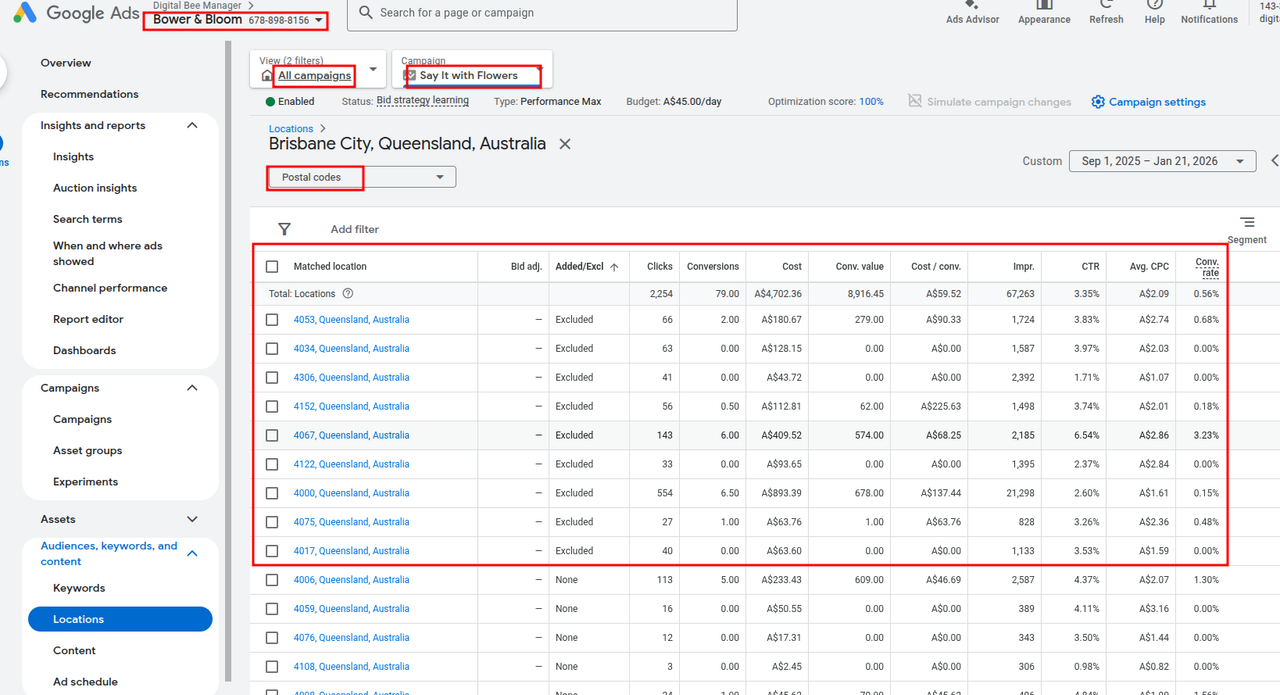Go to Asset groups

click(x=88, y=450)
